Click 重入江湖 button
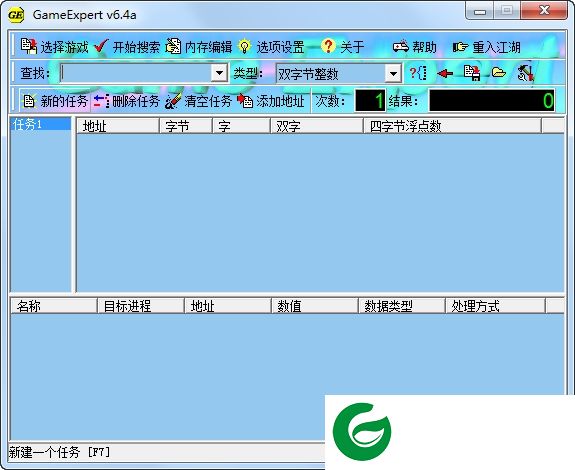 (487, 47)
